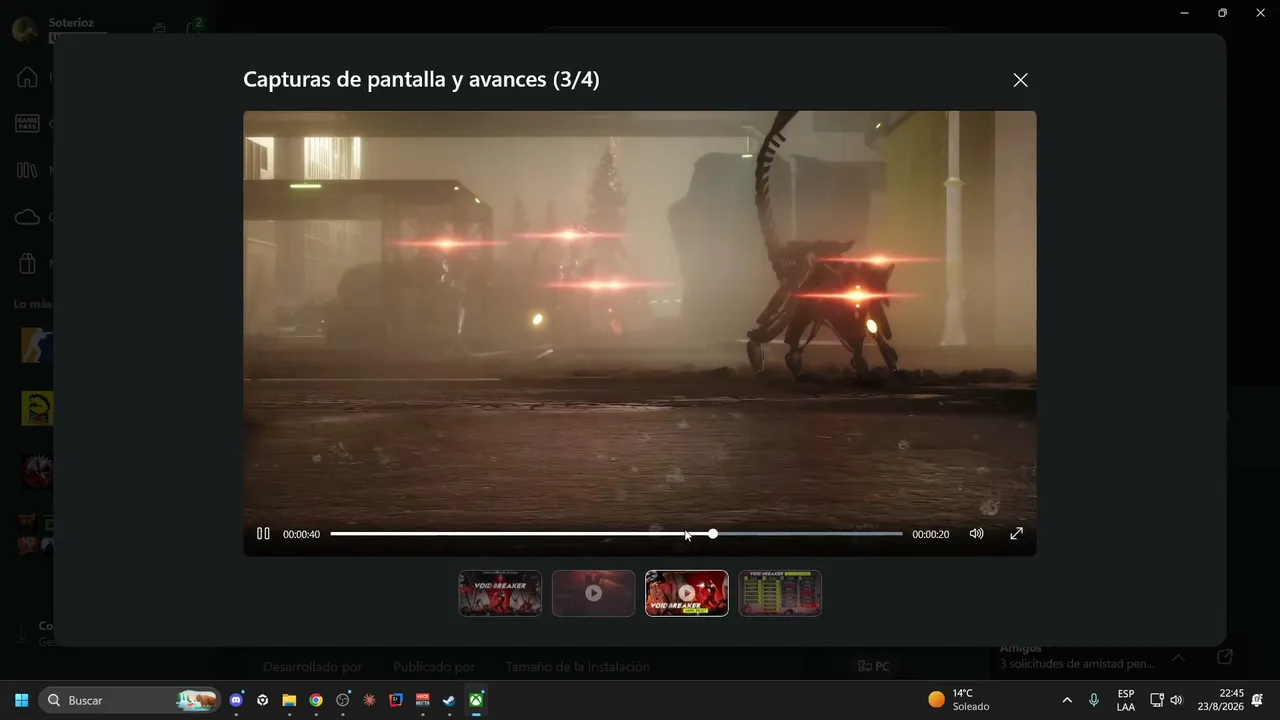This screenshot has height=720, width=1280.
Task: Open the notification bell in tray
Action: pos(1257,700)
